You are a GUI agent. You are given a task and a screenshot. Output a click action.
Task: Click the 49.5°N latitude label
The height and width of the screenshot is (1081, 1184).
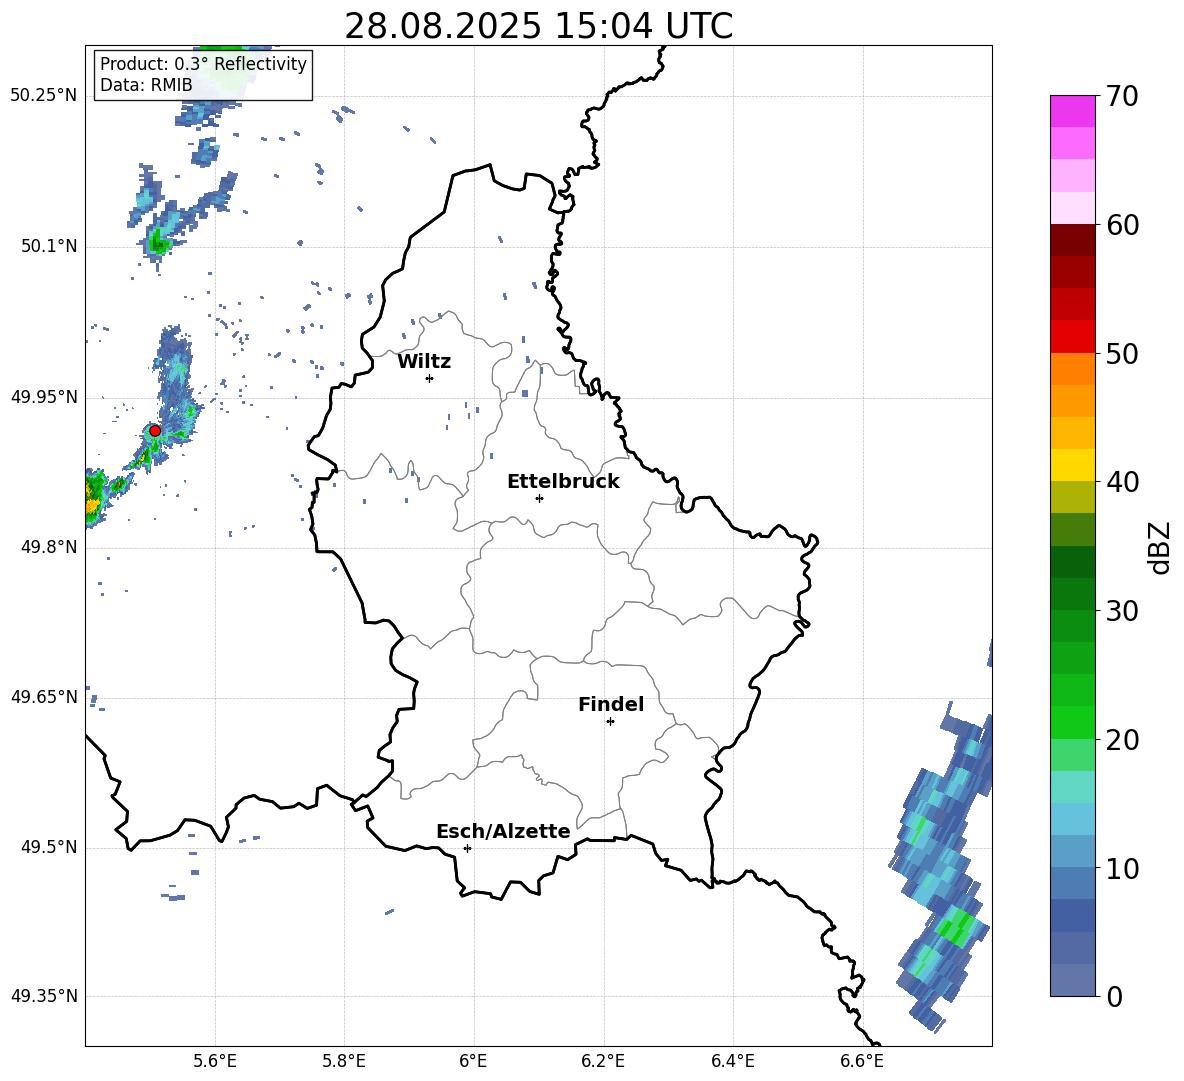click(x=49, y=846)
